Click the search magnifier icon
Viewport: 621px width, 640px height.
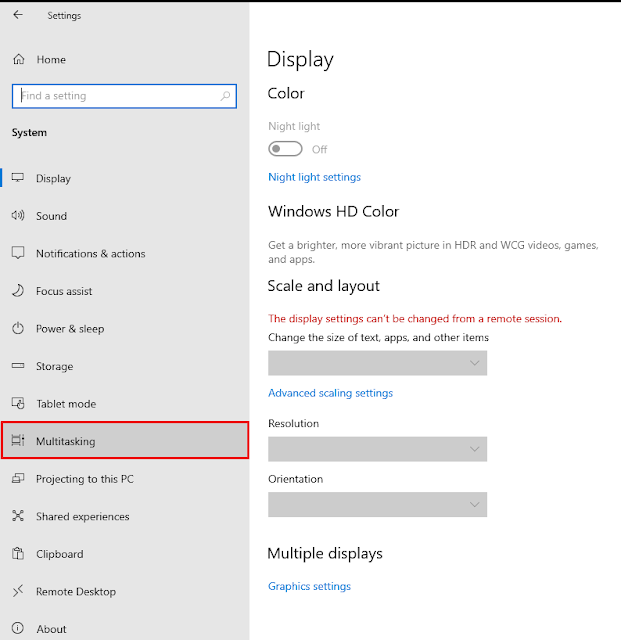(225, 96)
